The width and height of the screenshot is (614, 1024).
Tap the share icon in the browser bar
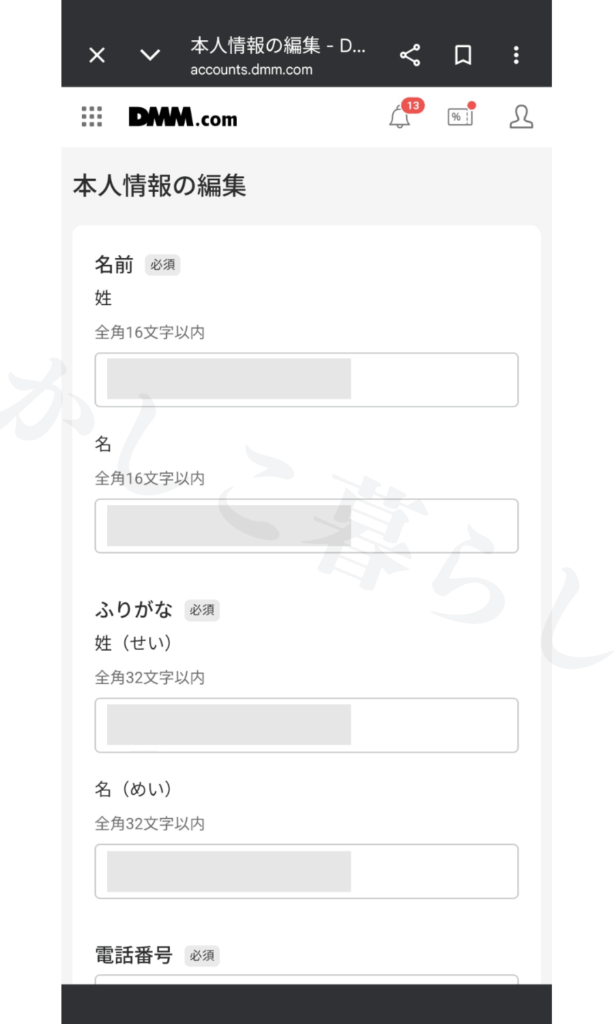click(x=410, y=55)
